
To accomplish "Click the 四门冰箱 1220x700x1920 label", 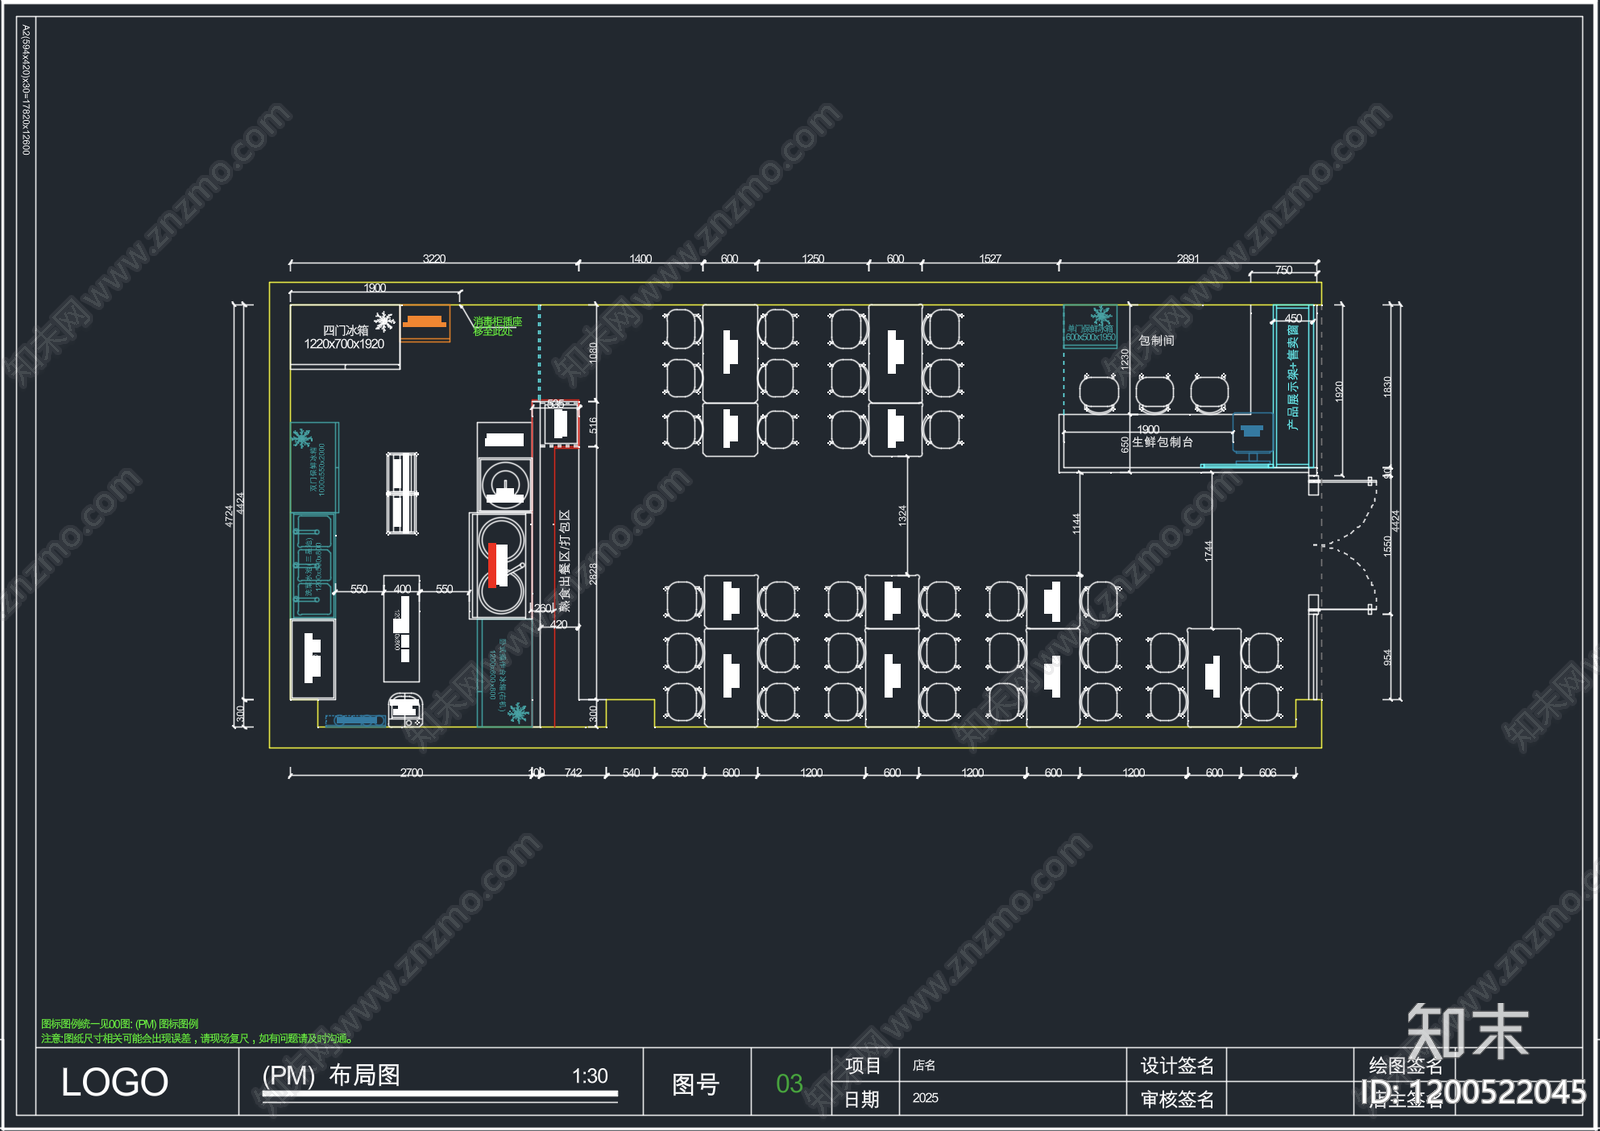I will pyautogui.click(x=344, y=337).
